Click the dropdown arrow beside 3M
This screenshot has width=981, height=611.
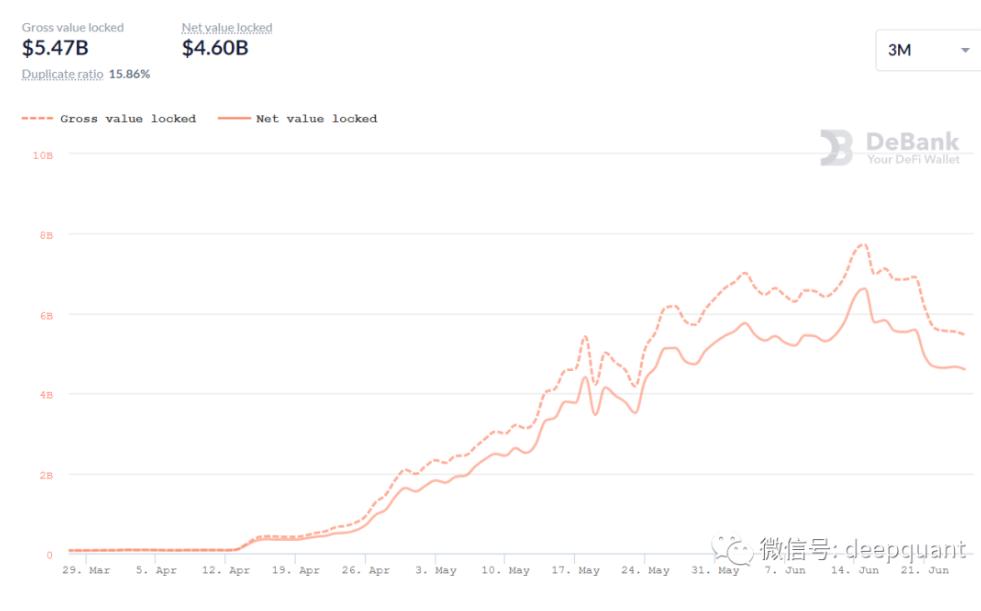tap(965, 50)
